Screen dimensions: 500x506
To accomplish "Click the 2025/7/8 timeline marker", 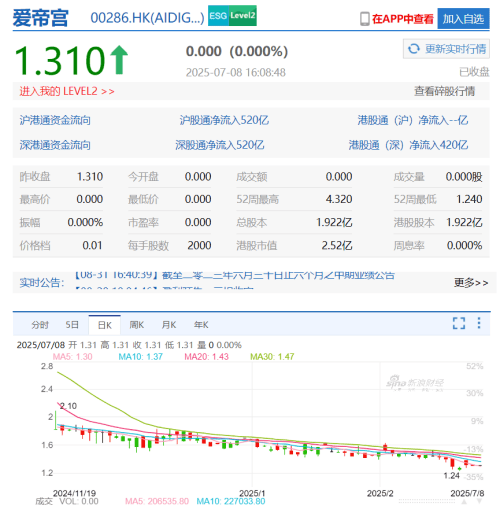I will (x=467, y=493).
